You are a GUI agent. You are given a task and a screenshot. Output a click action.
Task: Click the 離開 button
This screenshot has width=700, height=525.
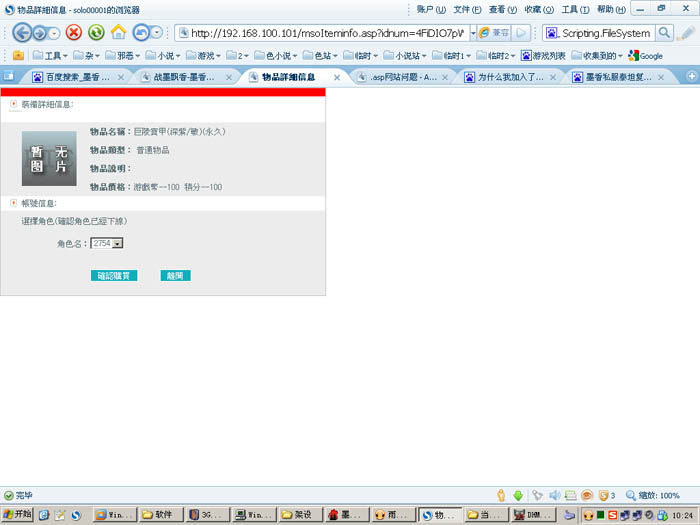[175, 276]
